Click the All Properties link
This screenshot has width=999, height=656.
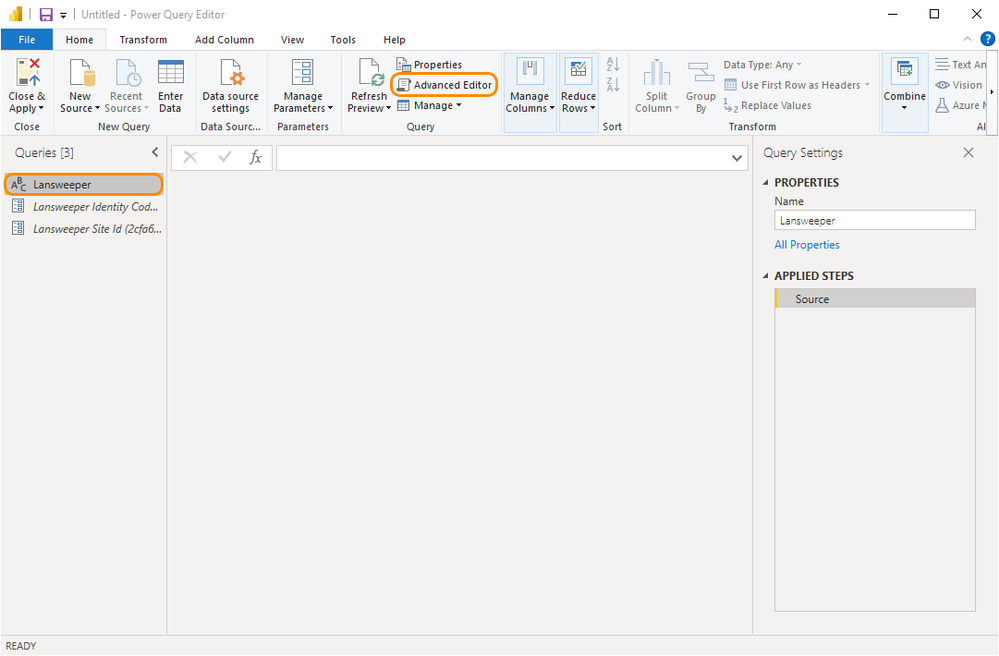[807, 245]
